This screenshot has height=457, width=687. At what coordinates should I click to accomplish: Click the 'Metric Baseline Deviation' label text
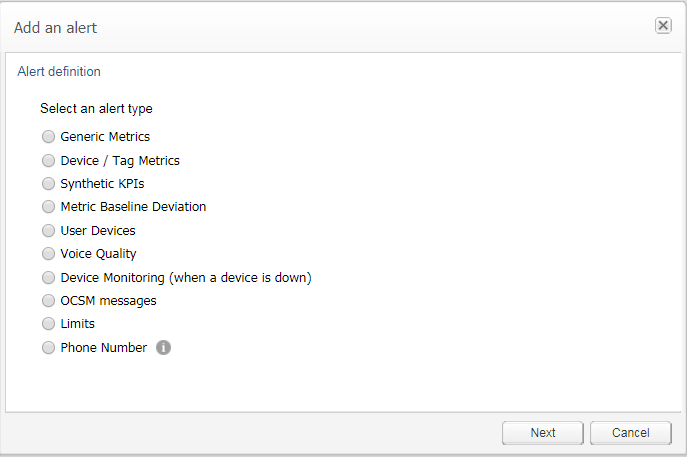133,207
